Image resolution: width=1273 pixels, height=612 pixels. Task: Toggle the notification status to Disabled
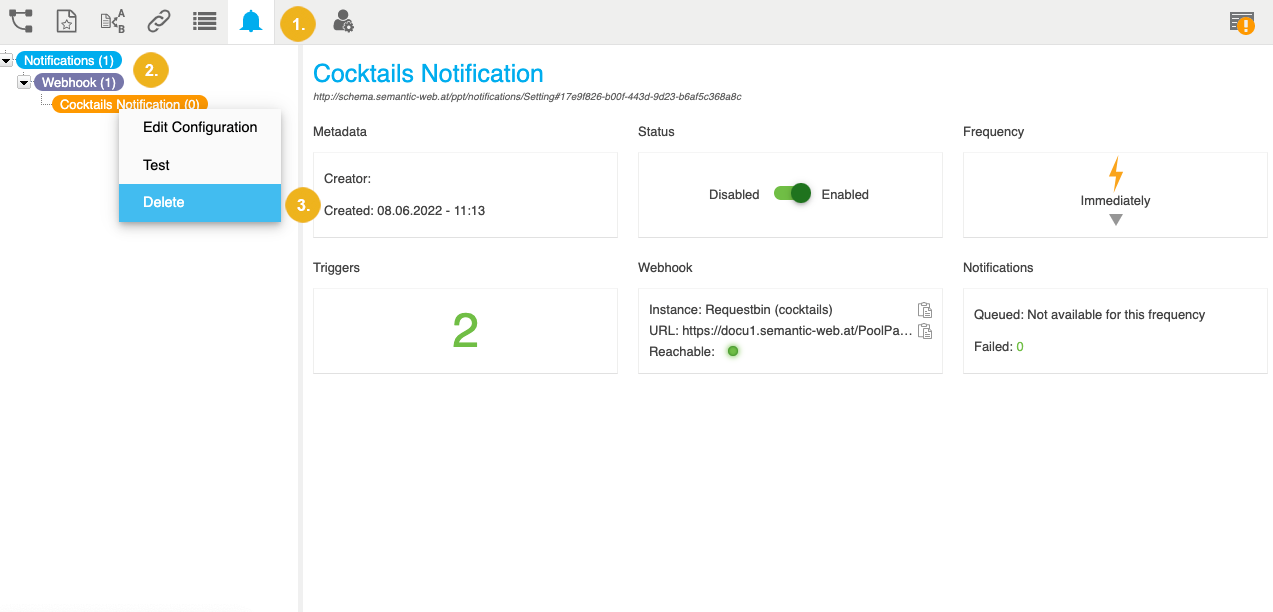coord(791,194)
